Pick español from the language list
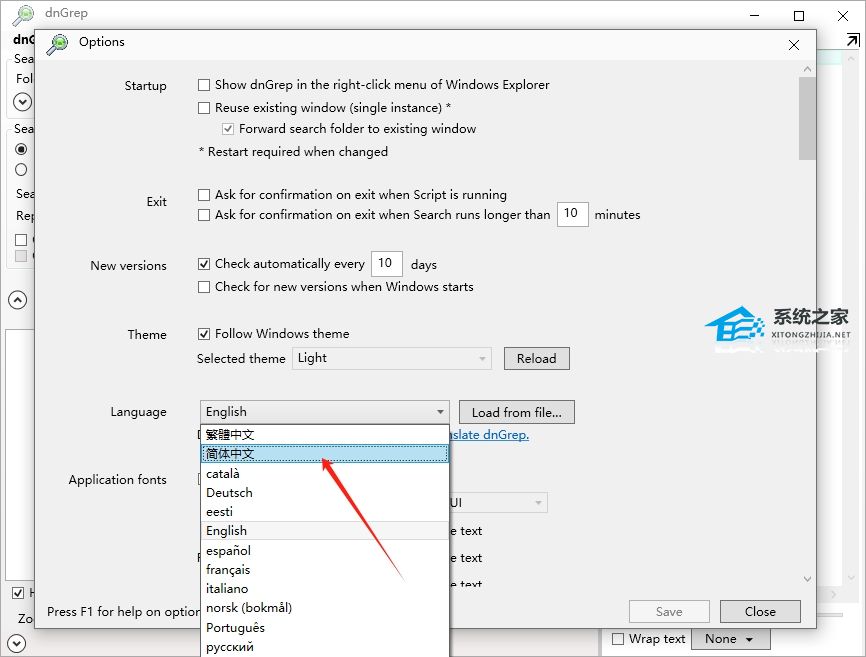 [x=324, y=550]
